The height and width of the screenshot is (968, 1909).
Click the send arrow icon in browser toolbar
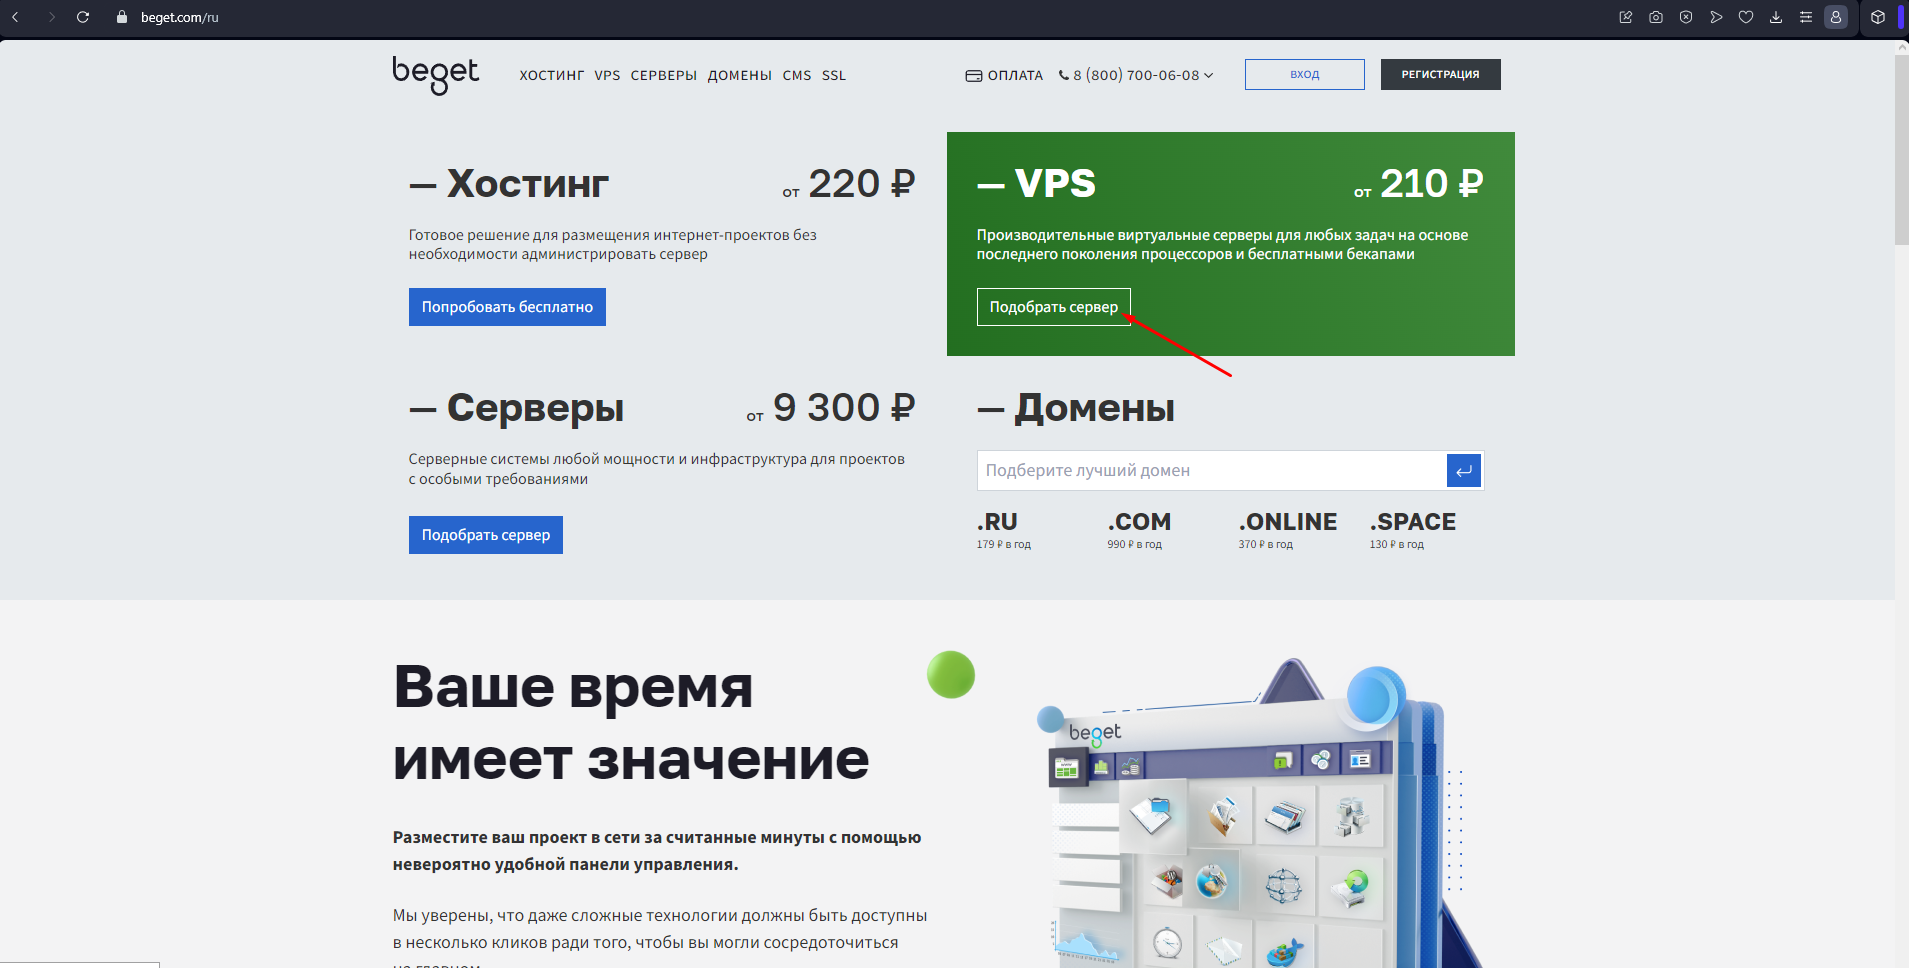[x=1716, y=17]
